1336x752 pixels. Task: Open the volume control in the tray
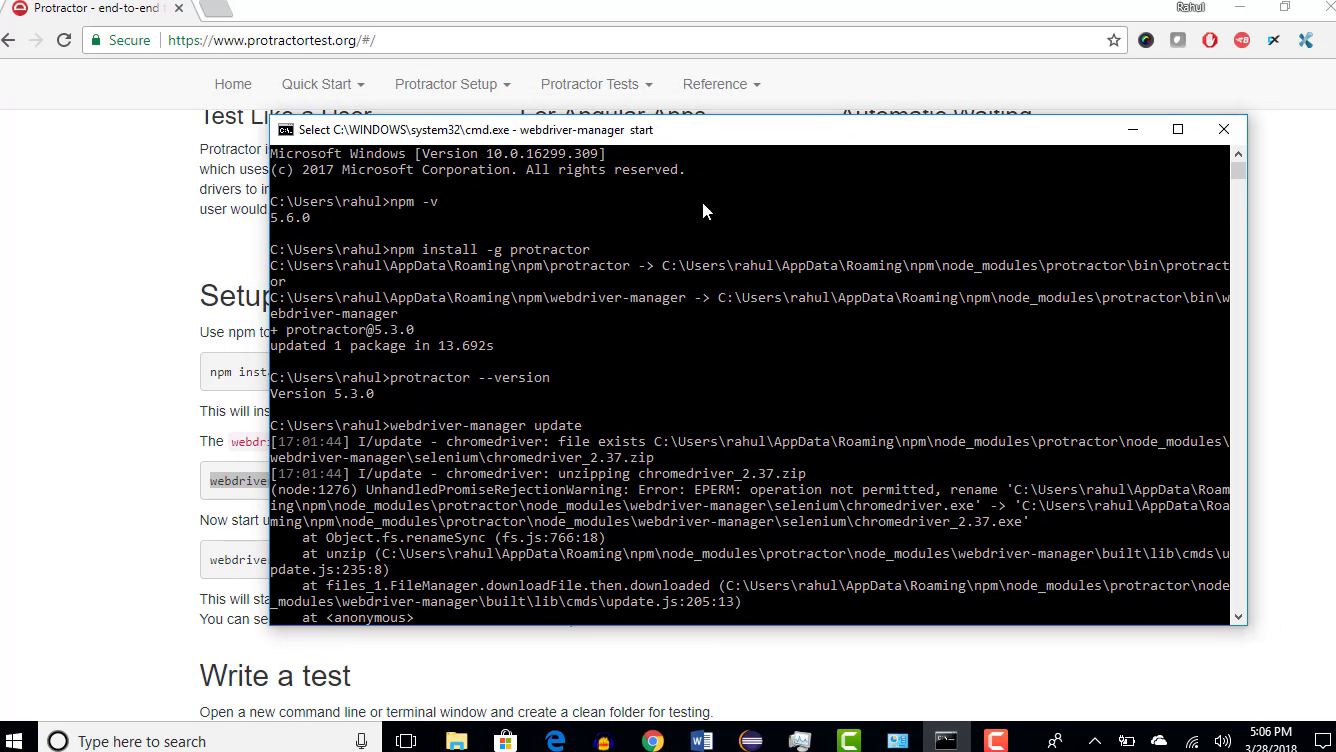click(1222, 741)
